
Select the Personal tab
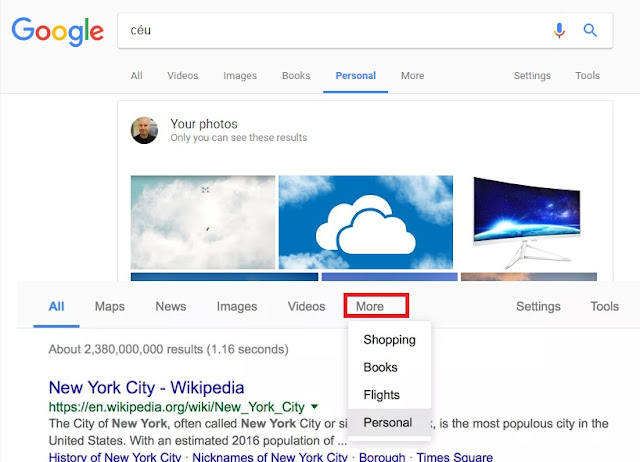(x=356, y=76)
